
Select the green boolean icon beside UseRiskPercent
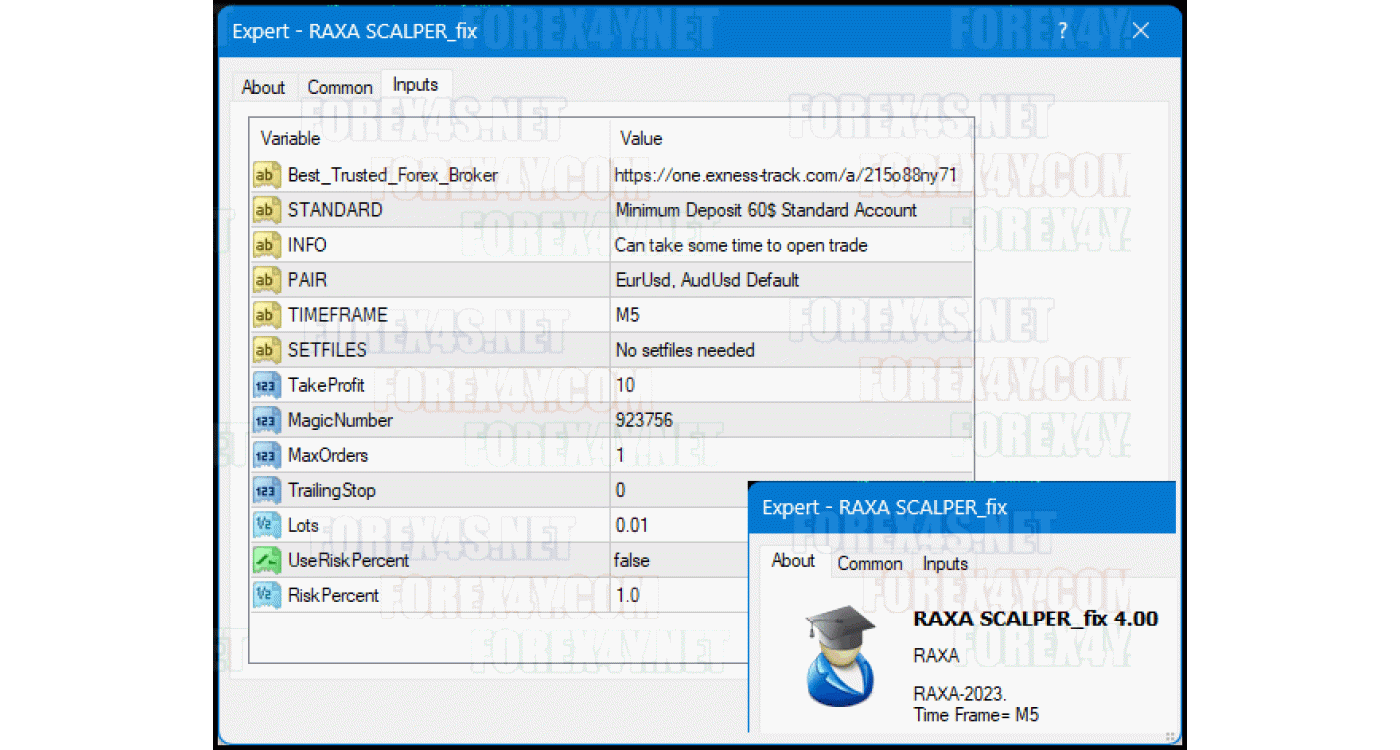(x=265, y=560)
